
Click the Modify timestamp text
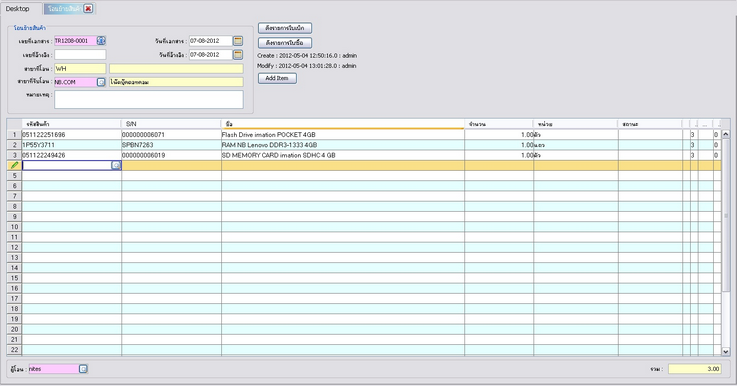306,66
